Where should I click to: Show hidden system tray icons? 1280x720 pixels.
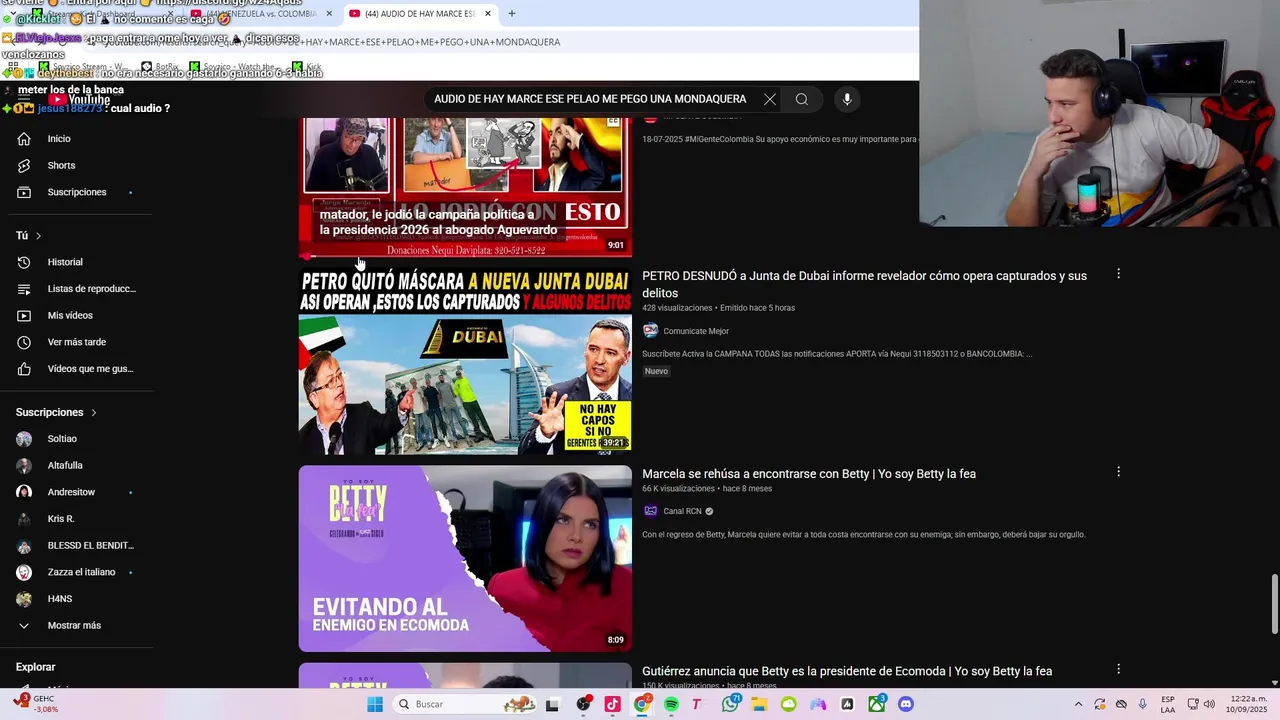tap(1078, 704)
